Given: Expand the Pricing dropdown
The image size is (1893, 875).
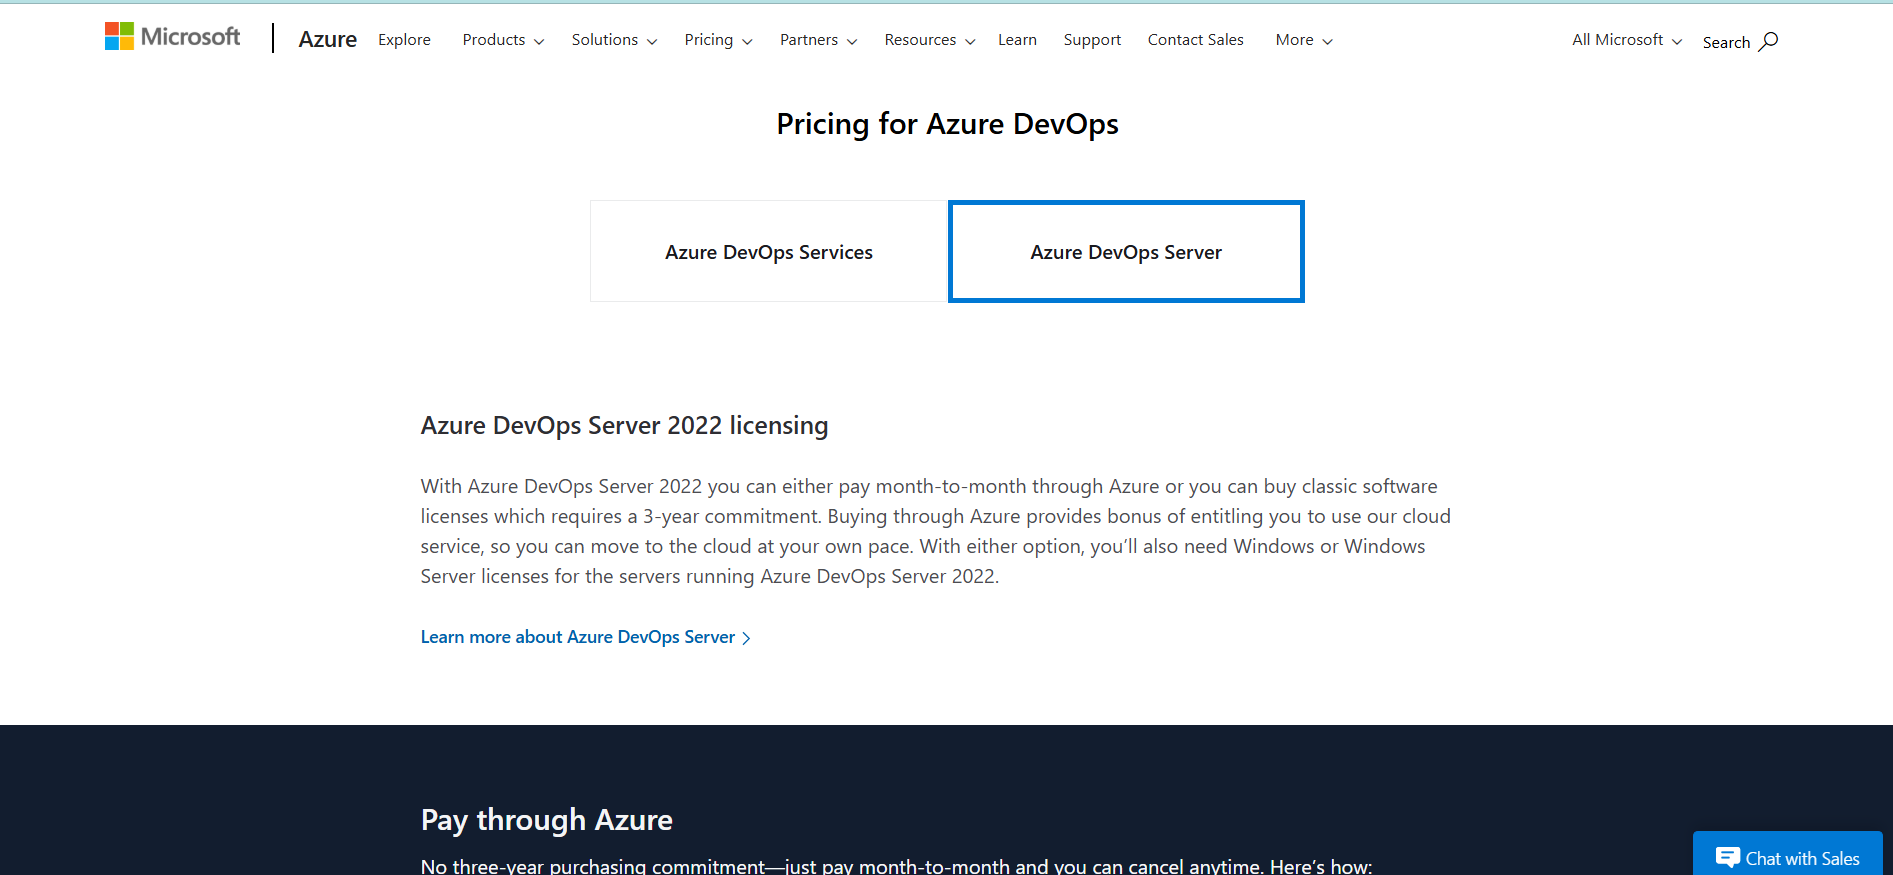Looking at the screenshot, I should click(718, 40).
